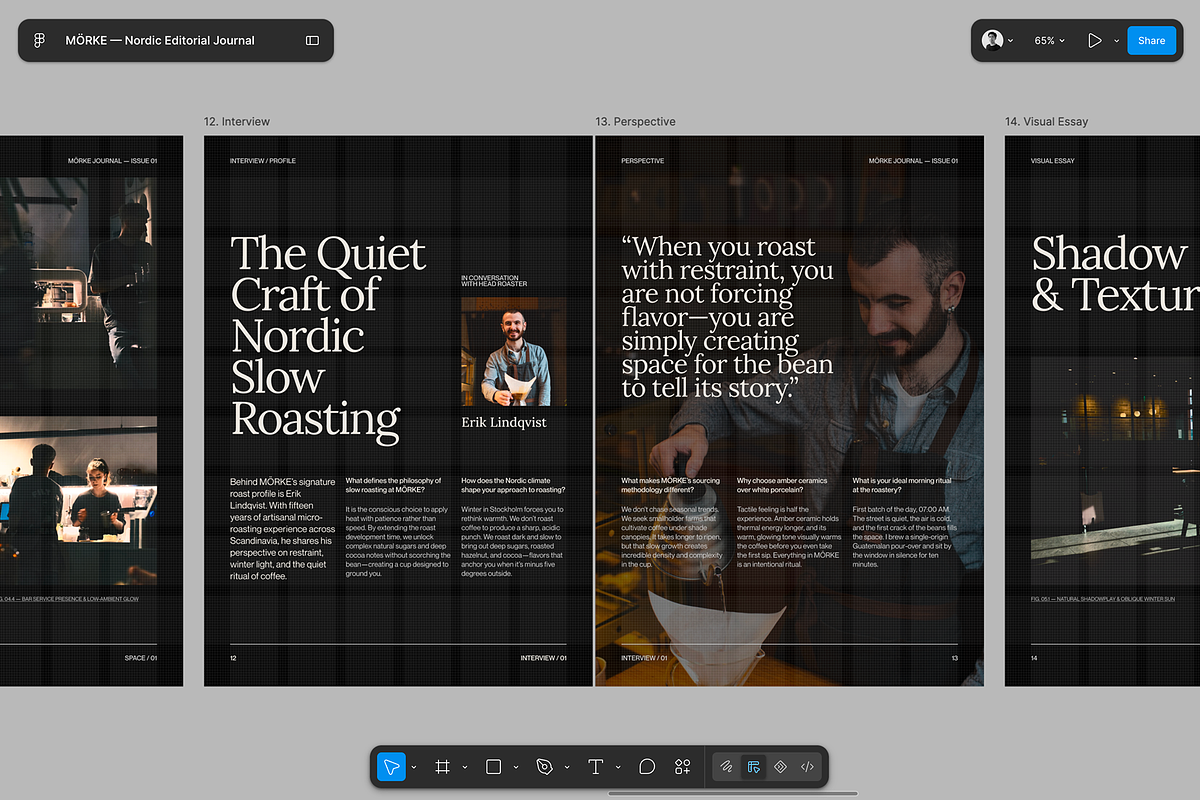Select the PERSPECTIVE page header text
The width and height of the screenshot is (1200, 800).
[642, 161]
